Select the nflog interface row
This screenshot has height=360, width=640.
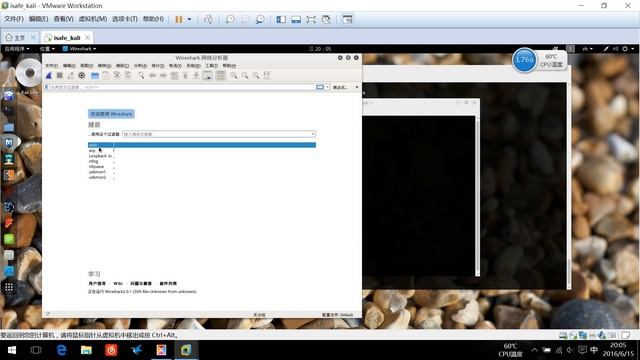[x=202, y=161]
